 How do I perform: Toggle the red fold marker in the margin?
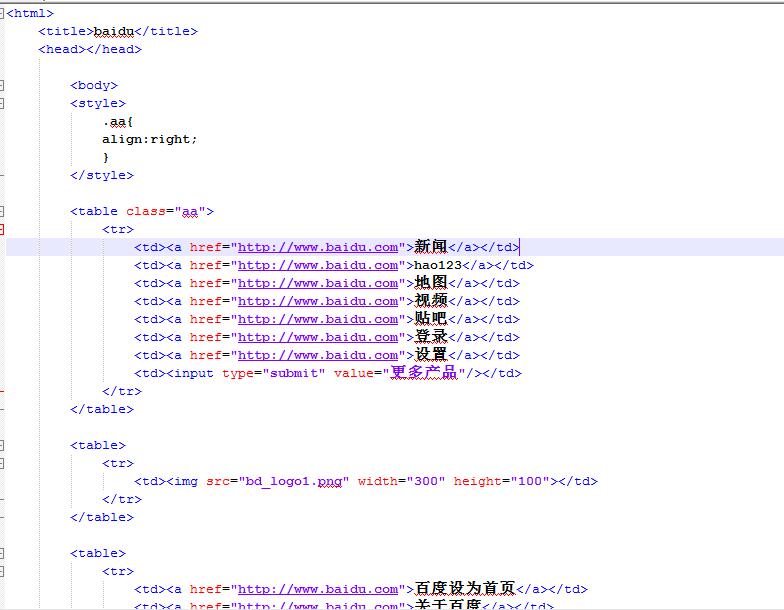click(x=2, y=230)
